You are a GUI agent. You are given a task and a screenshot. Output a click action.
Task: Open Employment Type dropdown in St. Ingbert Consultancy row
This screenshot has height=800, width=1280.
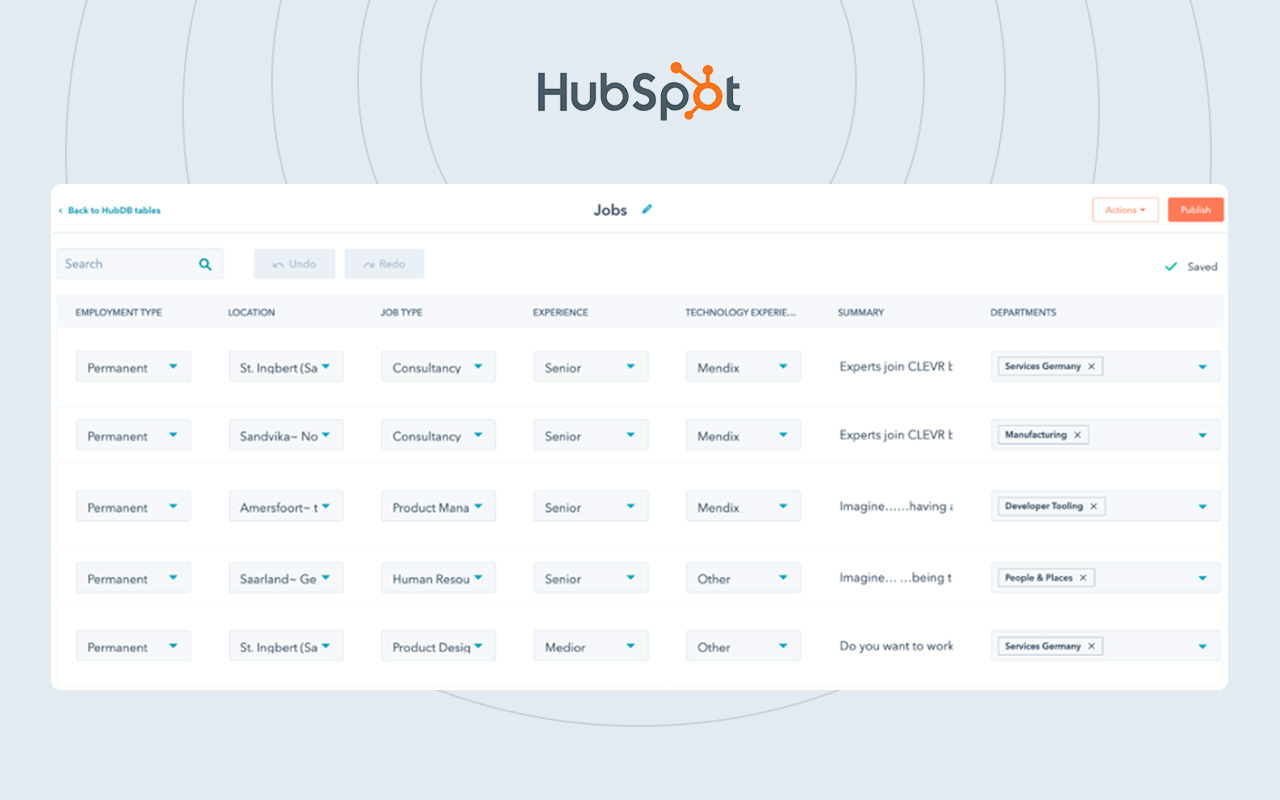tap(133, 367)
